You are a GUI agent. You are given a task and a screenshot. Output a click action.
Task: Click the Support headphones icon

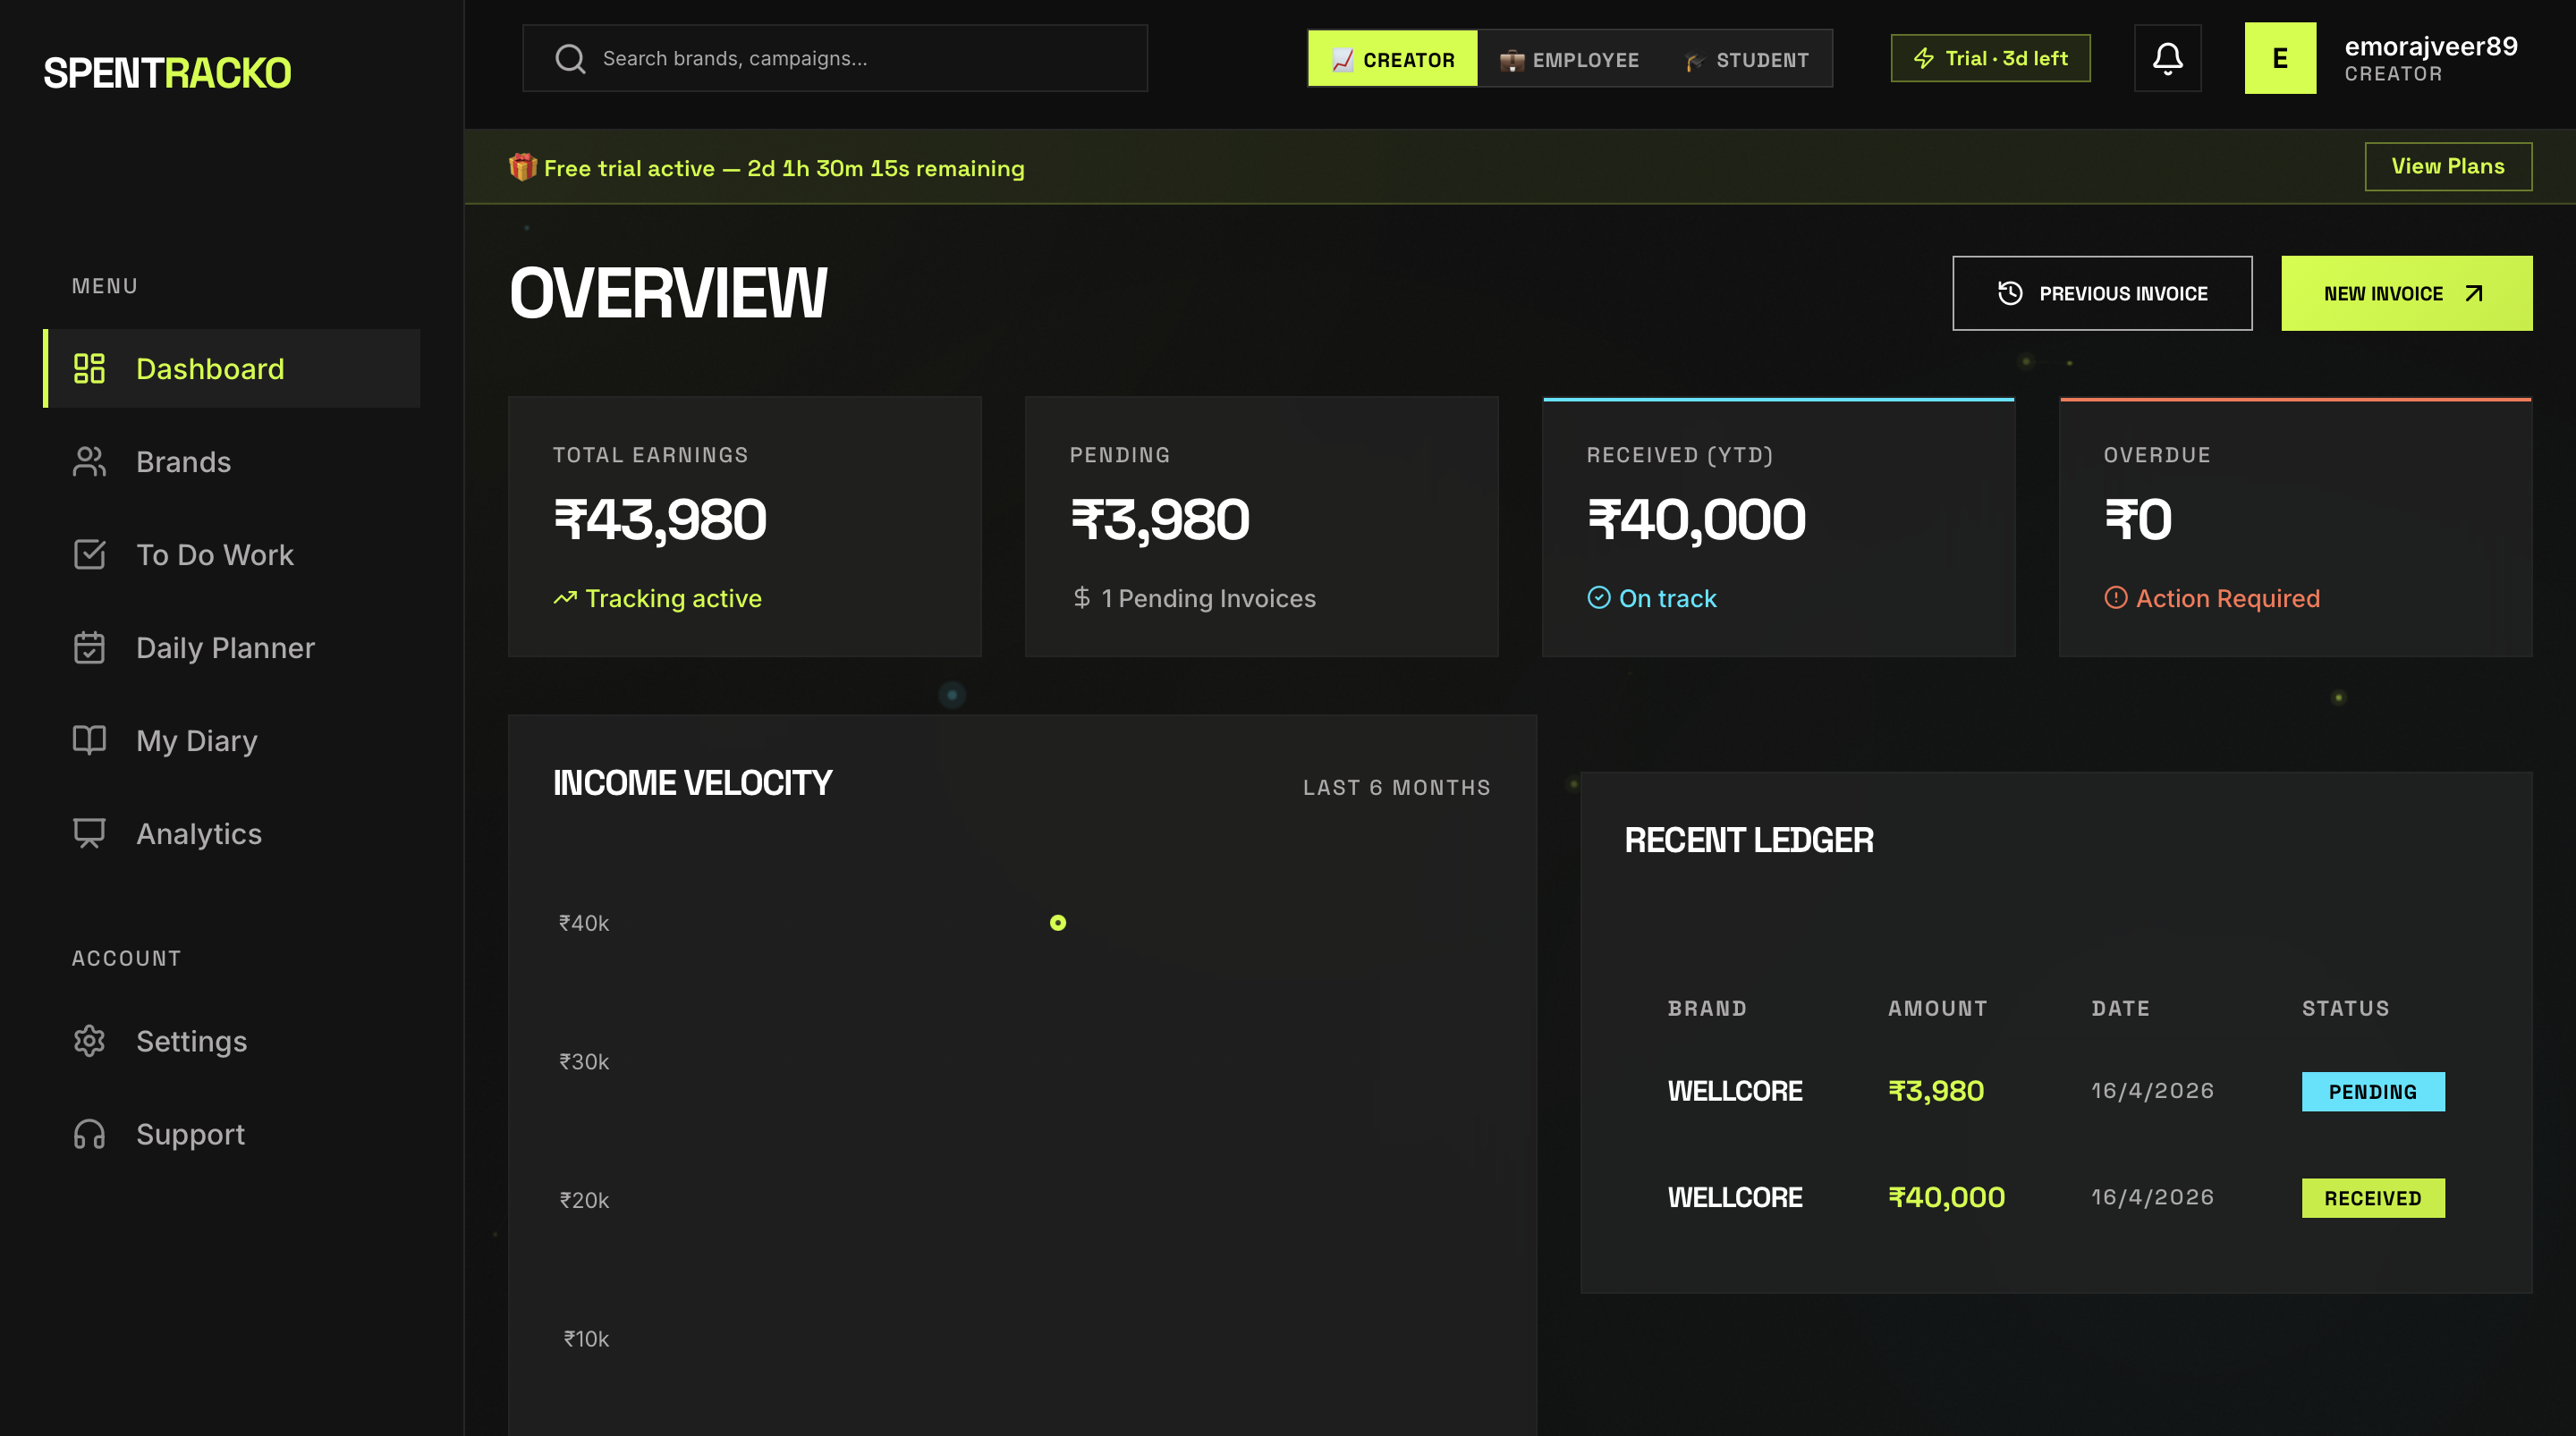click(x=89, y=1134)
